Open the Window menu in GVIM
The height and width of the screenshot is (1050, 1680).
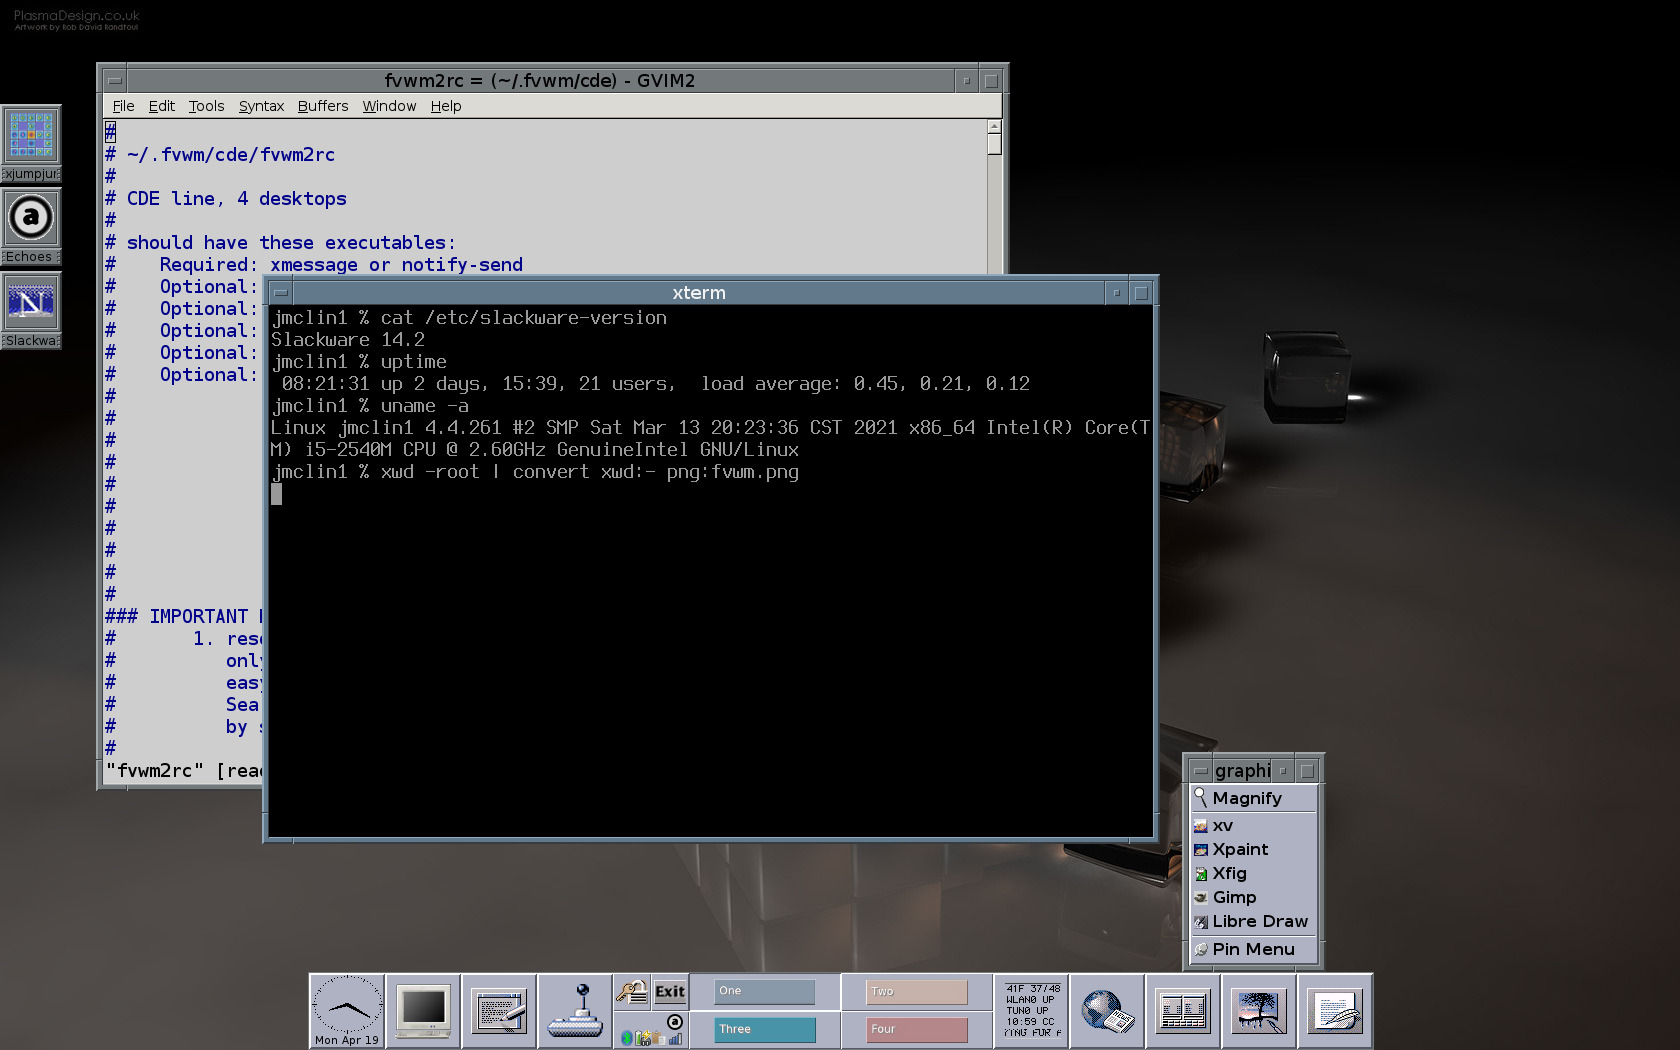pos(389,106)
